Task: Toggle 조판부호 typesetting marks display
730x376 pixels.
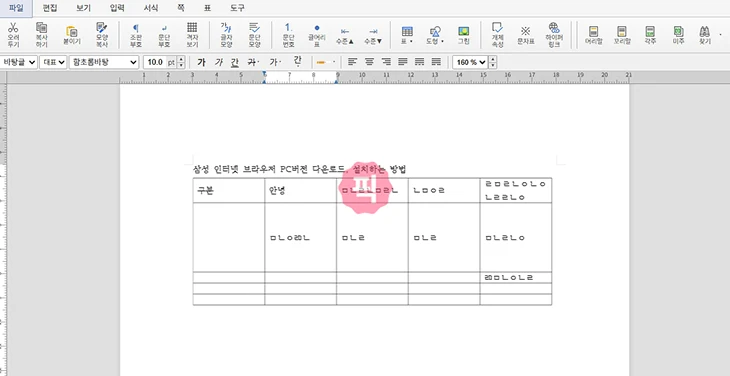Action: click(x=135, y=34)
